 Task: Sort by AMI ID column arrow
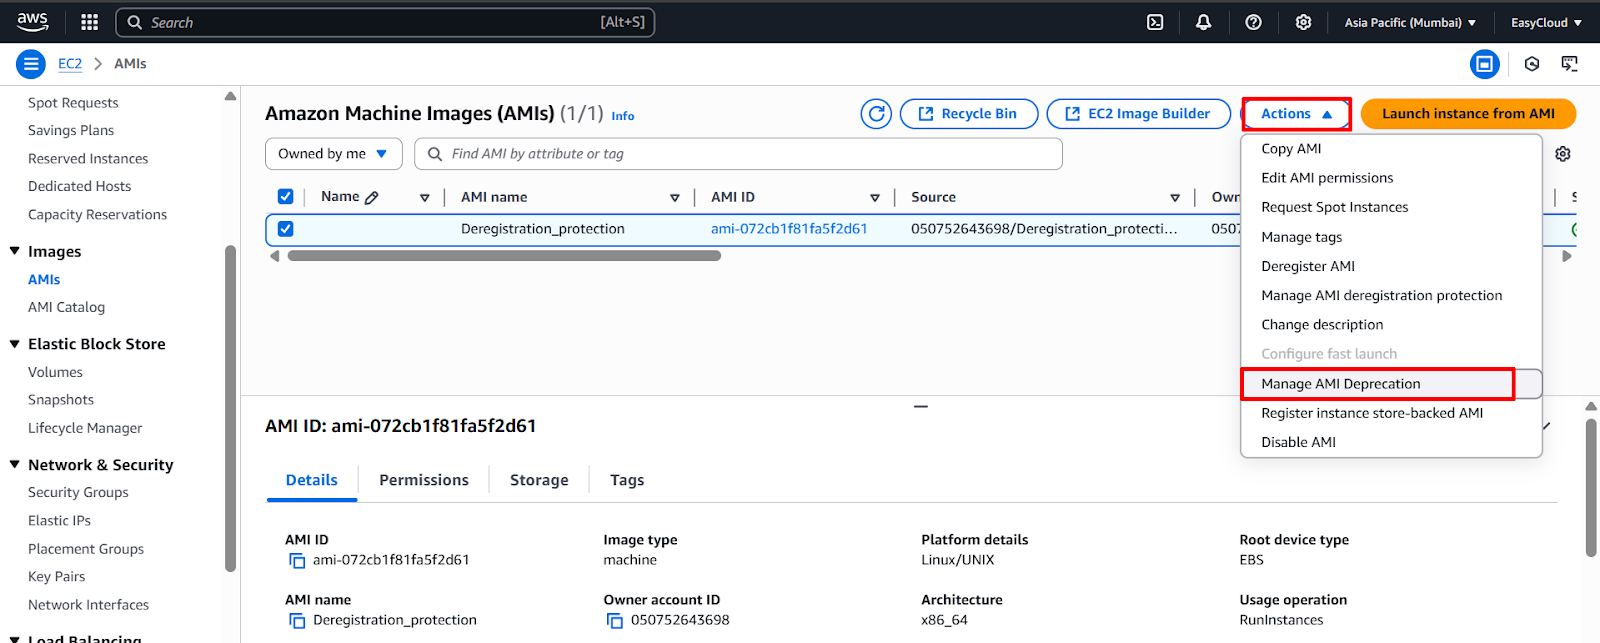(x=875, y=198)
